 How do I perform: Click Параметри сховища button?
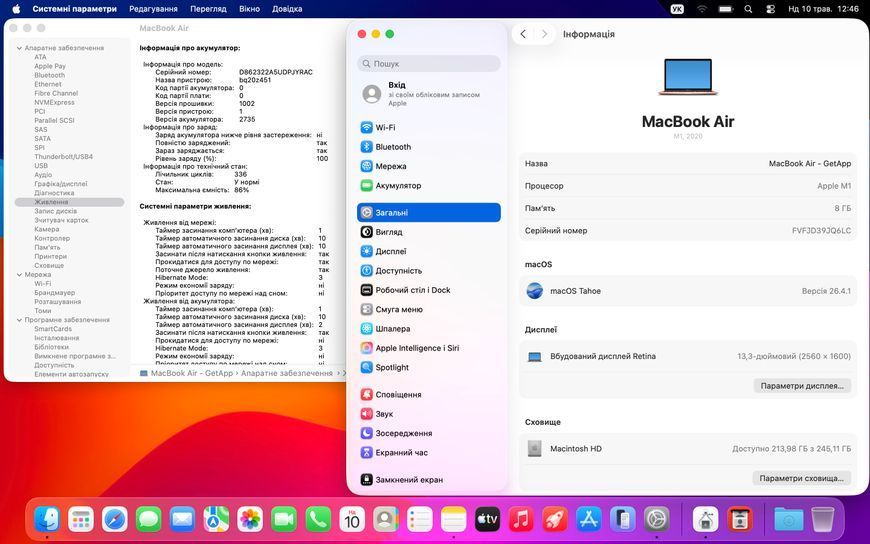coord(801,478)
